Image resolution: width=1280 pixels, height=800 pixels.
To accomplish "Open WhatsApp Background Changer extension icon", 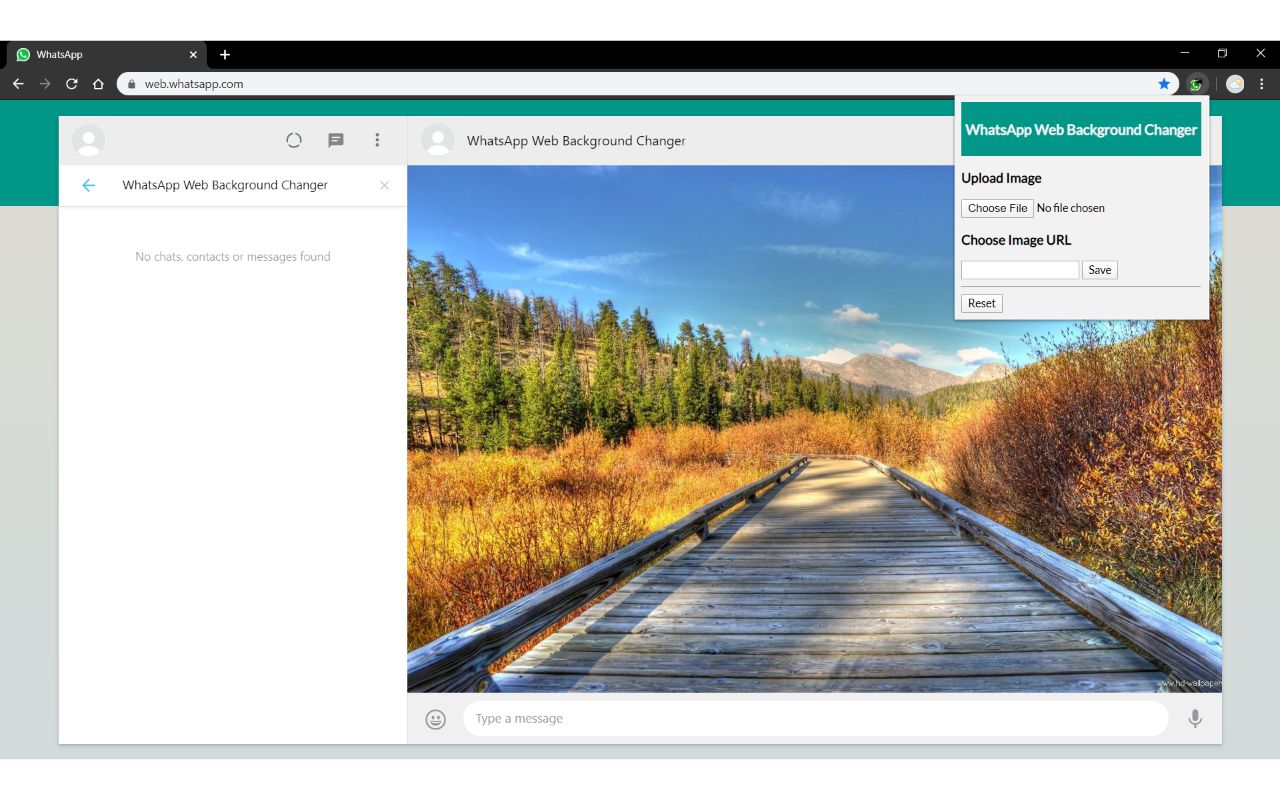I will pyautogui.click(x=1196, y=84).
